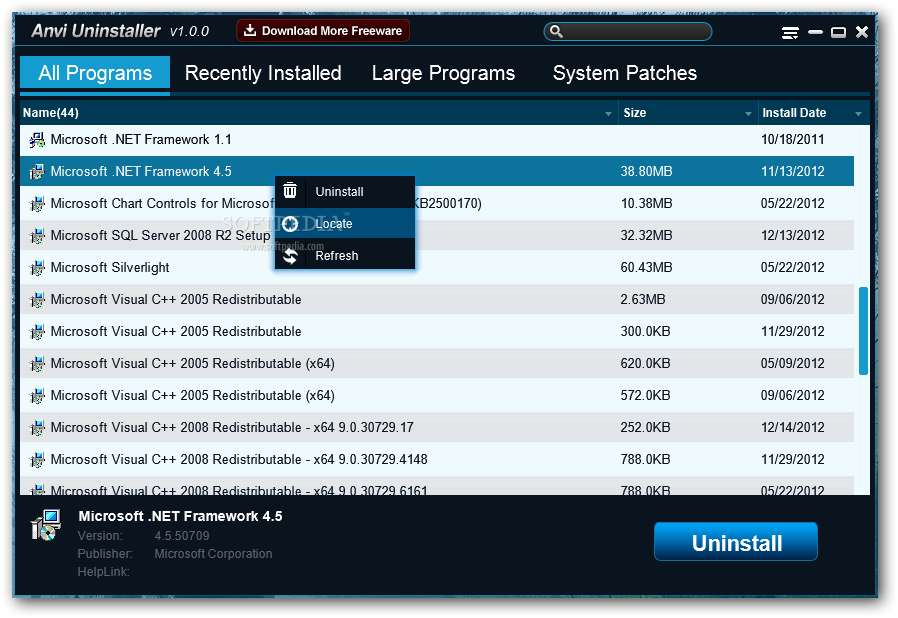Image resolution: width=898 pixels, height=618 pixels.
Task: Minimize the Anvi Uninstaller window
Action: pyautogui.click(x=816, y=33)
